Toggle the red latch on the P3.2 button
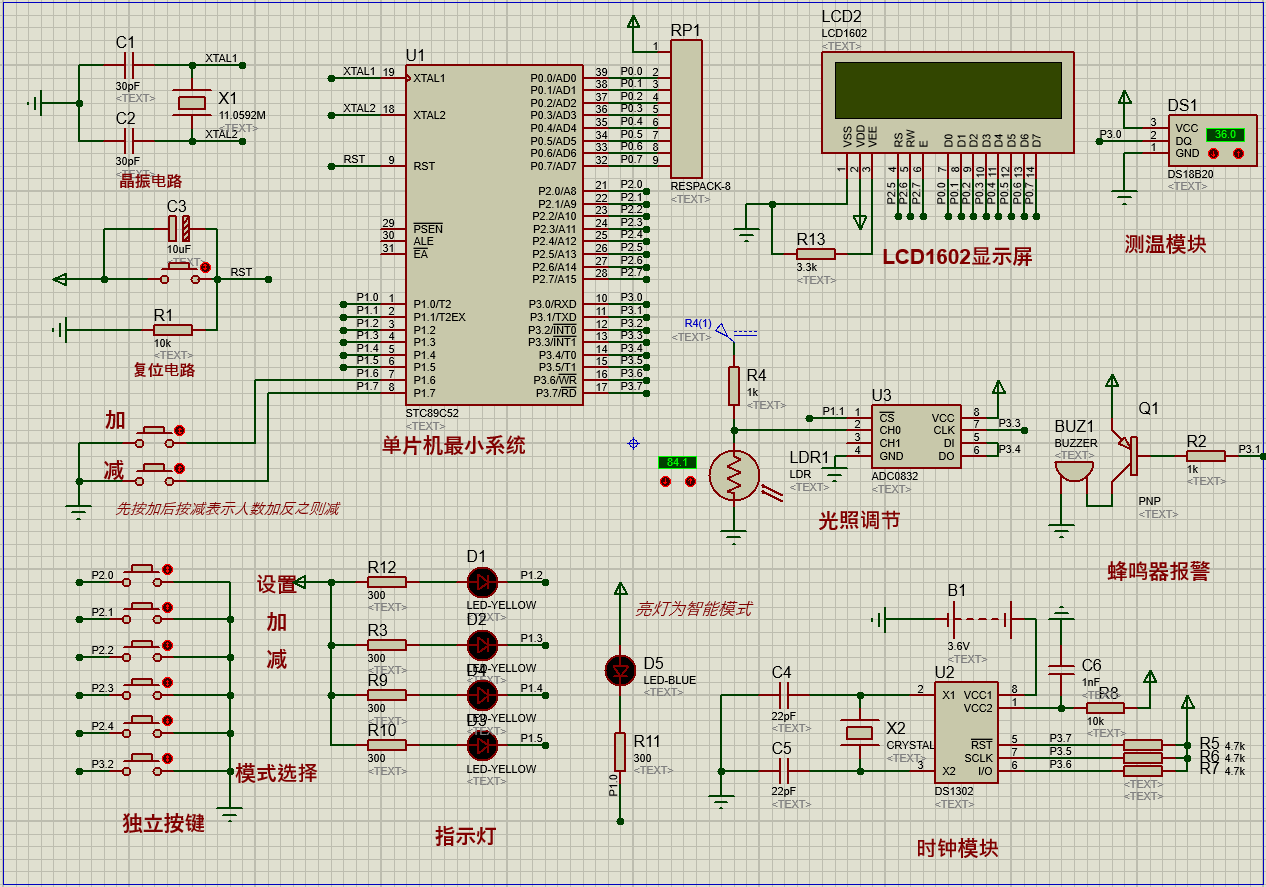 pyautogui.click(x=168, y=760)
